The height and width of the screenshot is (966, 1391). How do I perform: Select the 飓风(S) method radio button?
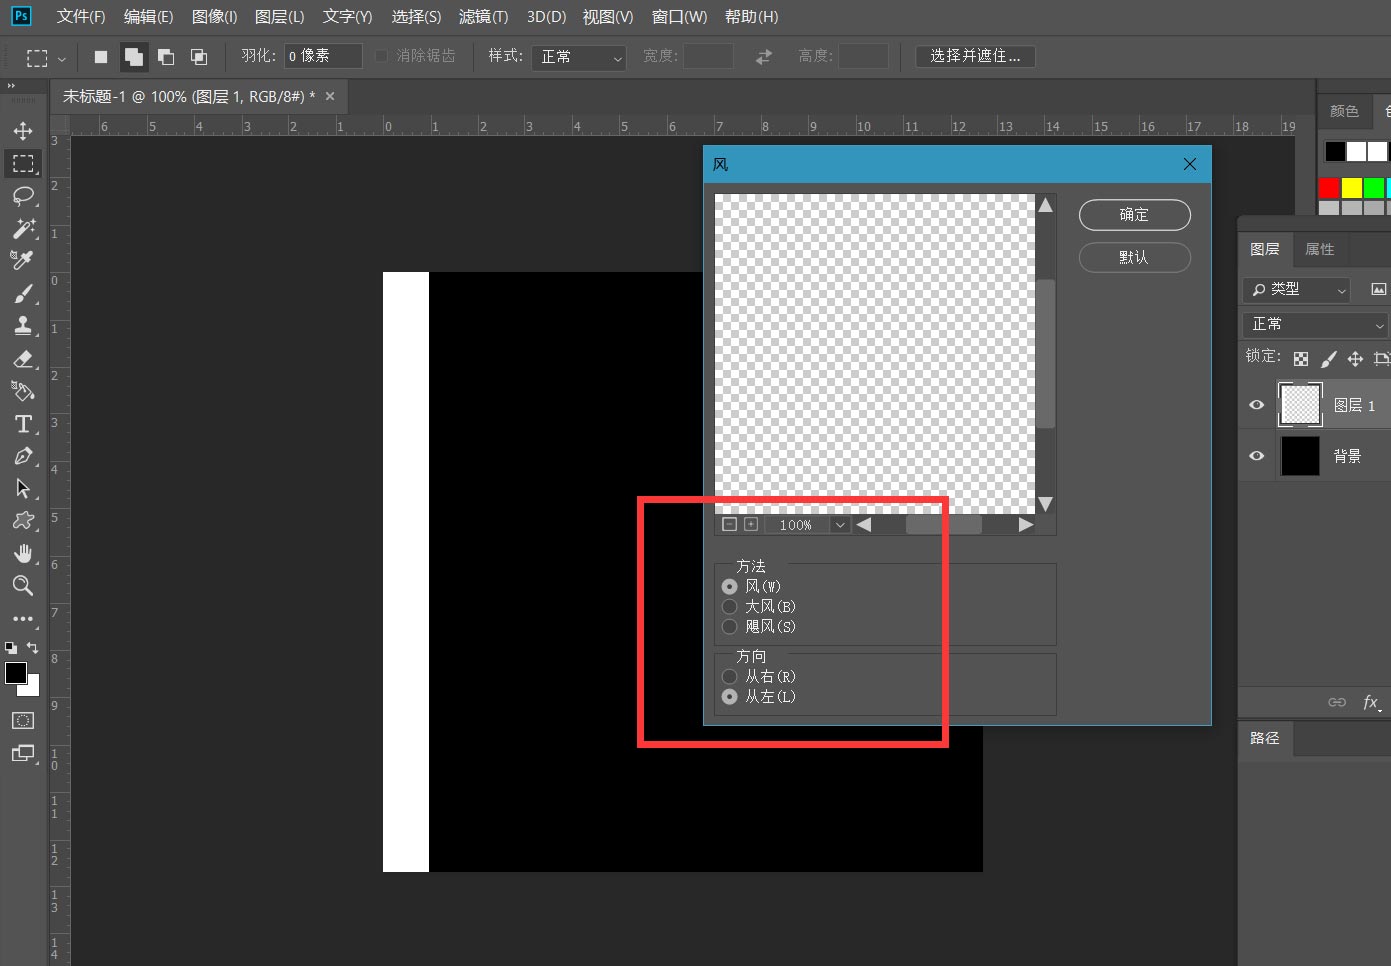729,626
